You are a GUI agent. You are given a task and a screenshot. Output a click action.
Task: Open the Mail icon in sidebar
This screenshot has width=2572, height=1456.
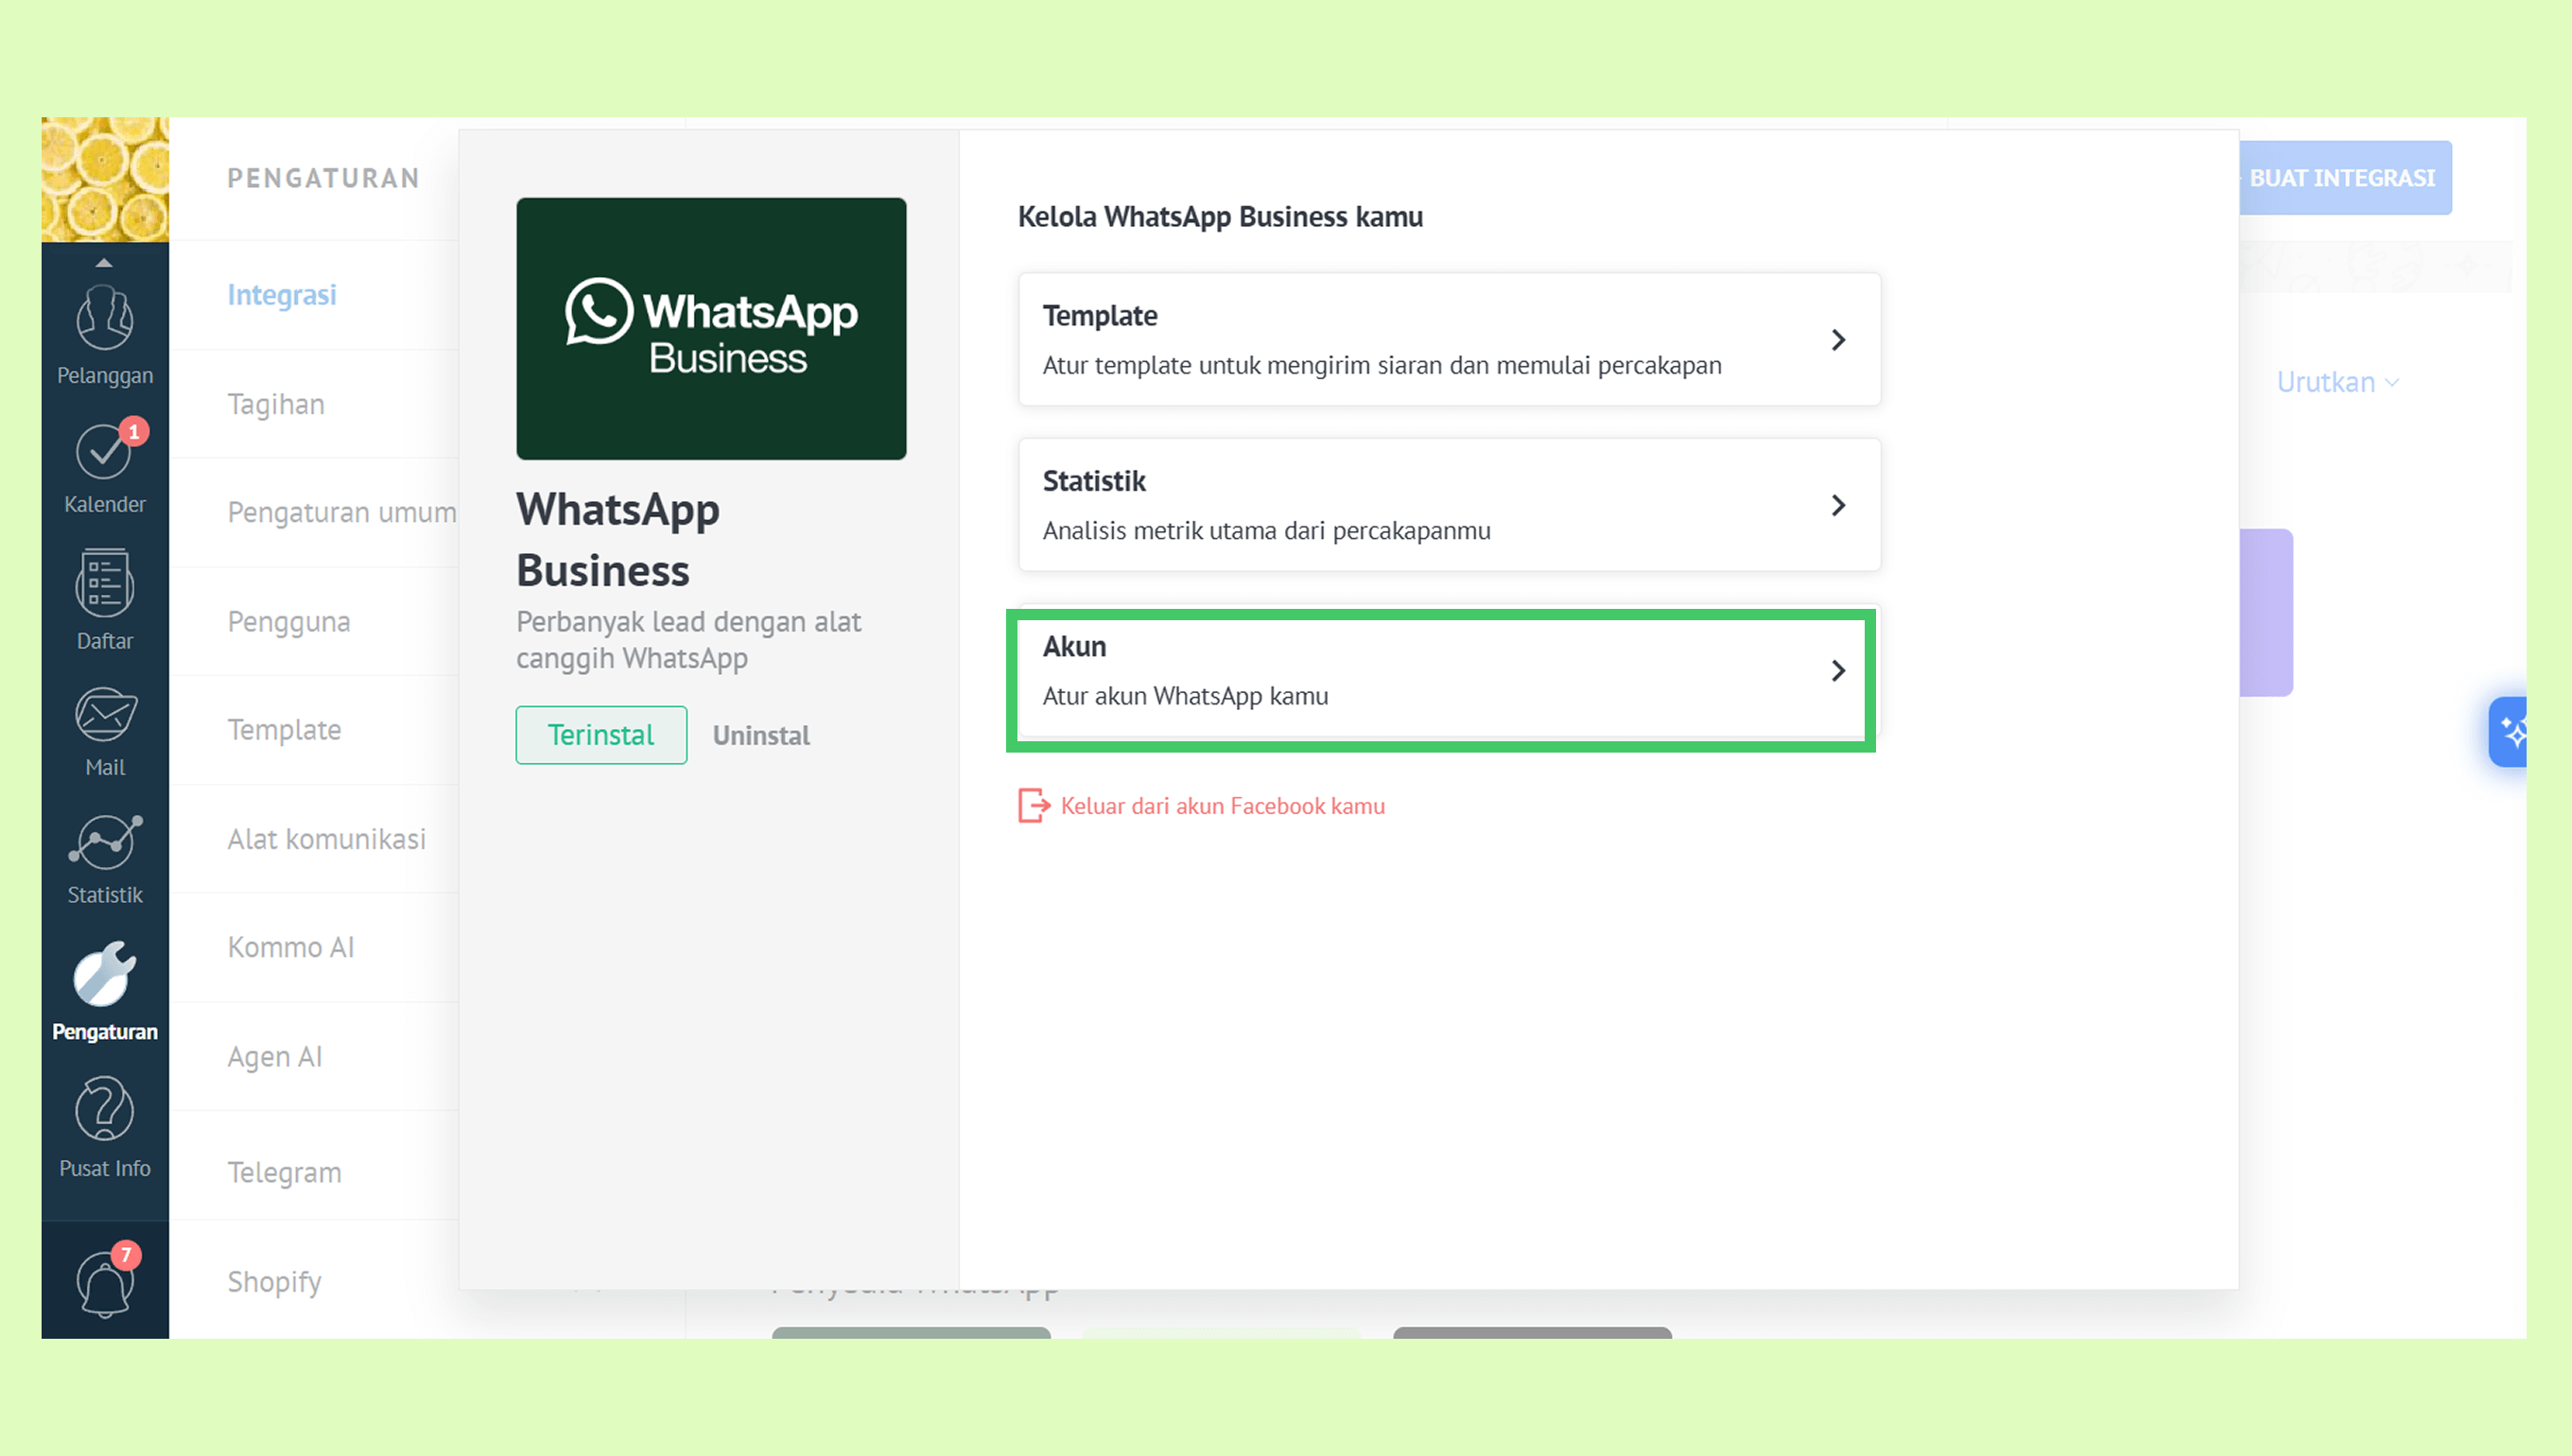(x=105, y=714)
